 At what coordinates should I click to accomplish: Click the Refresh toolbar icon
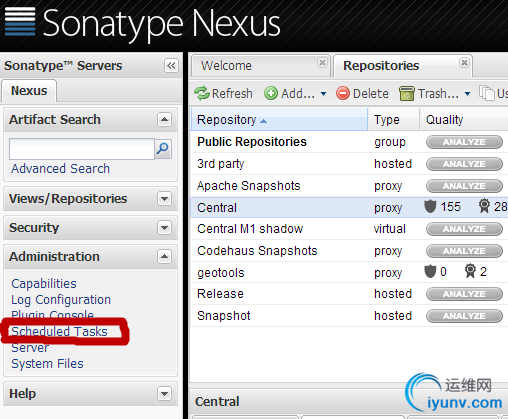202,93
